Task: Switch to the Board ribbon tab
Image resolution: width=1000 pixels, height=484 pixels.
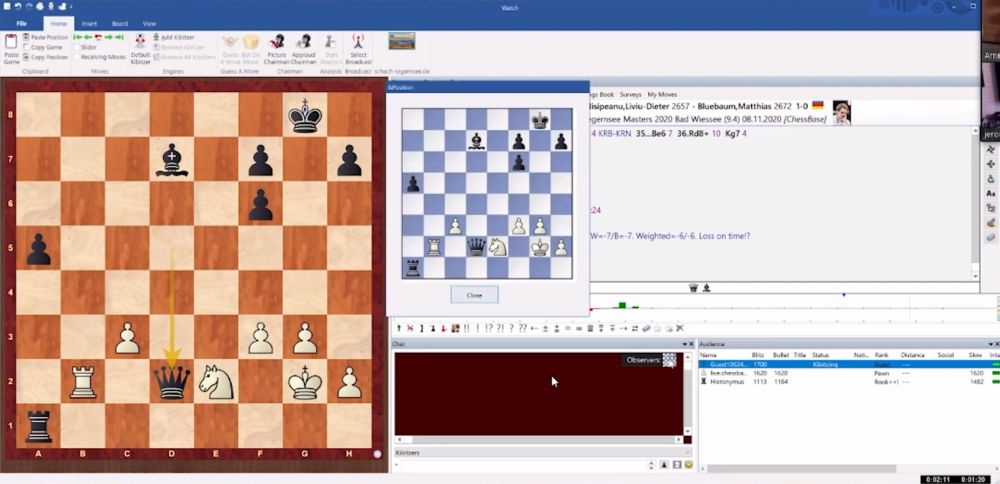Action: tap(119, 22)
